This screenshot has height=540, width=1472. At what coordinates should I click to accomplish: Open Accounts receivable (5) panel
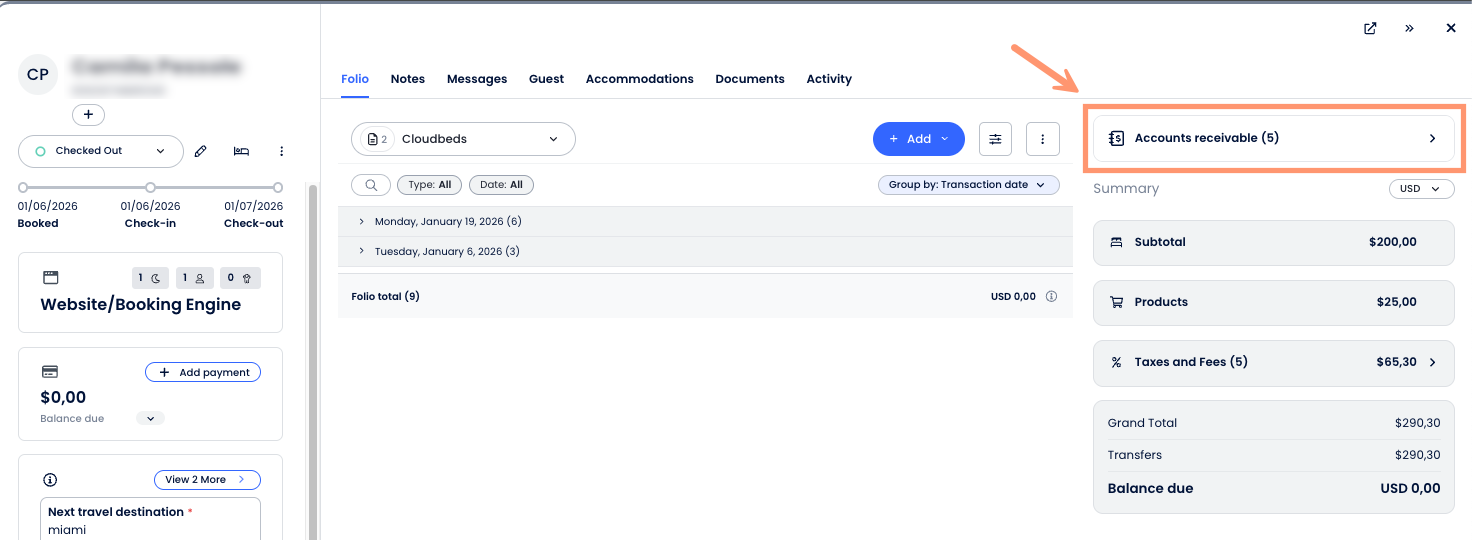tap(1273, 138)
